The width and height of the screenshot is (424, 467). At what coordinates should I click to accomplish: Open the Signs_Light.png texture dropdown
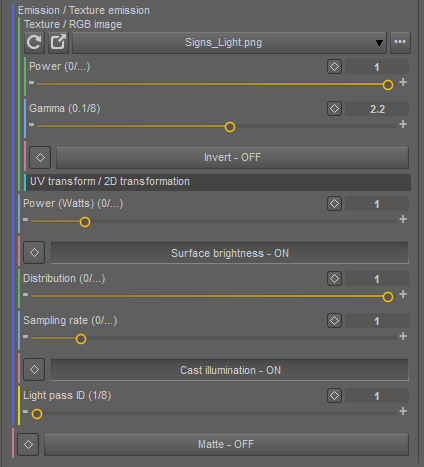229,42
